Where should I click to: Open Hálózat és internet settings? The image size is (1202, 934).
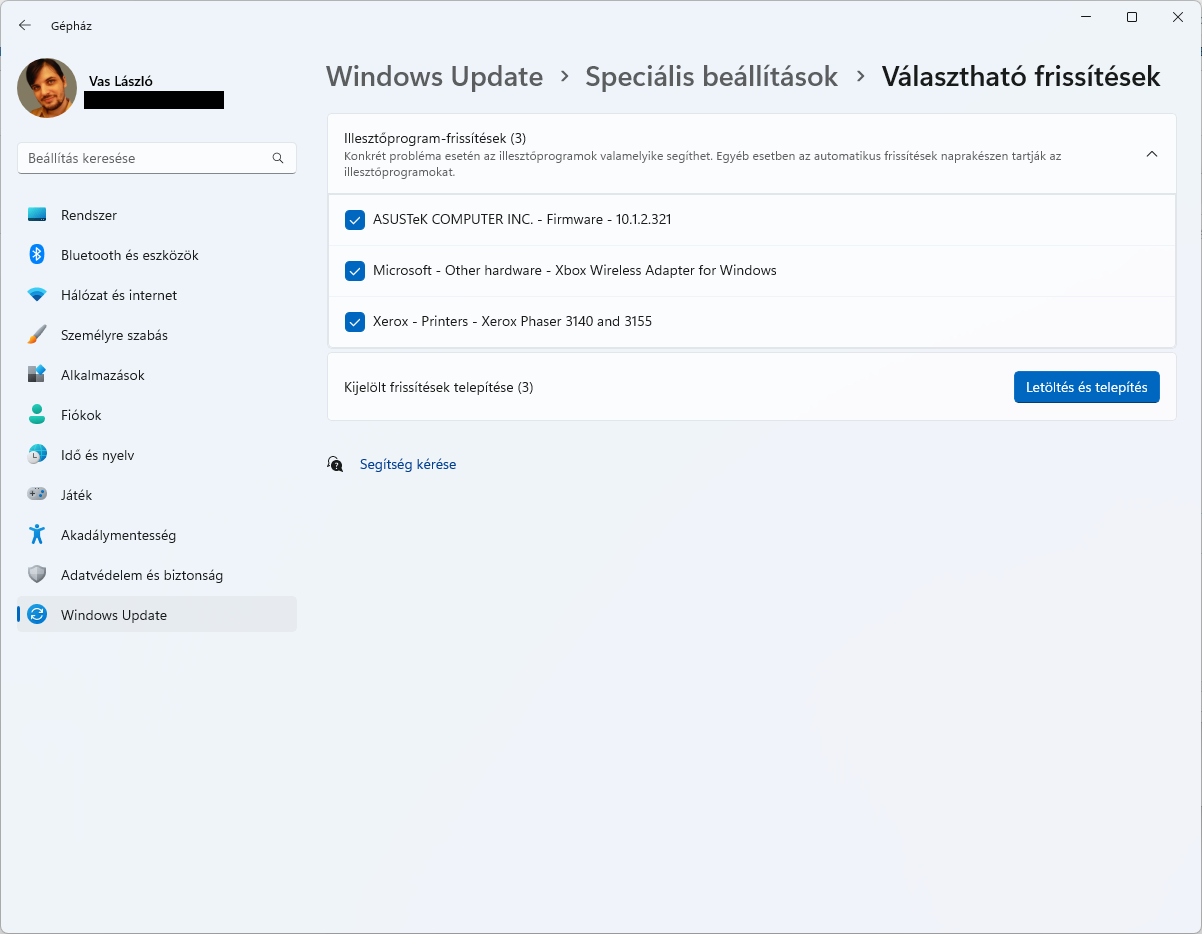(x=157, y=295)
